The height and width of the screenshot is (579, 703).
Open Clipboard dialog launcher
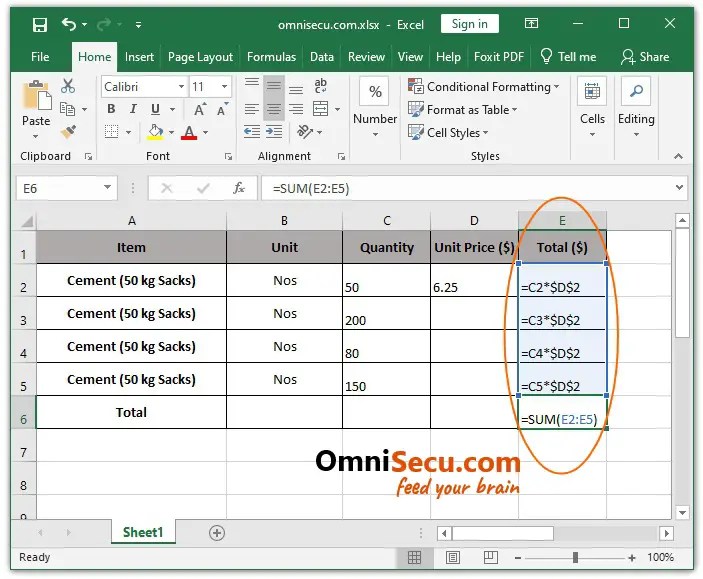[88, 157]
